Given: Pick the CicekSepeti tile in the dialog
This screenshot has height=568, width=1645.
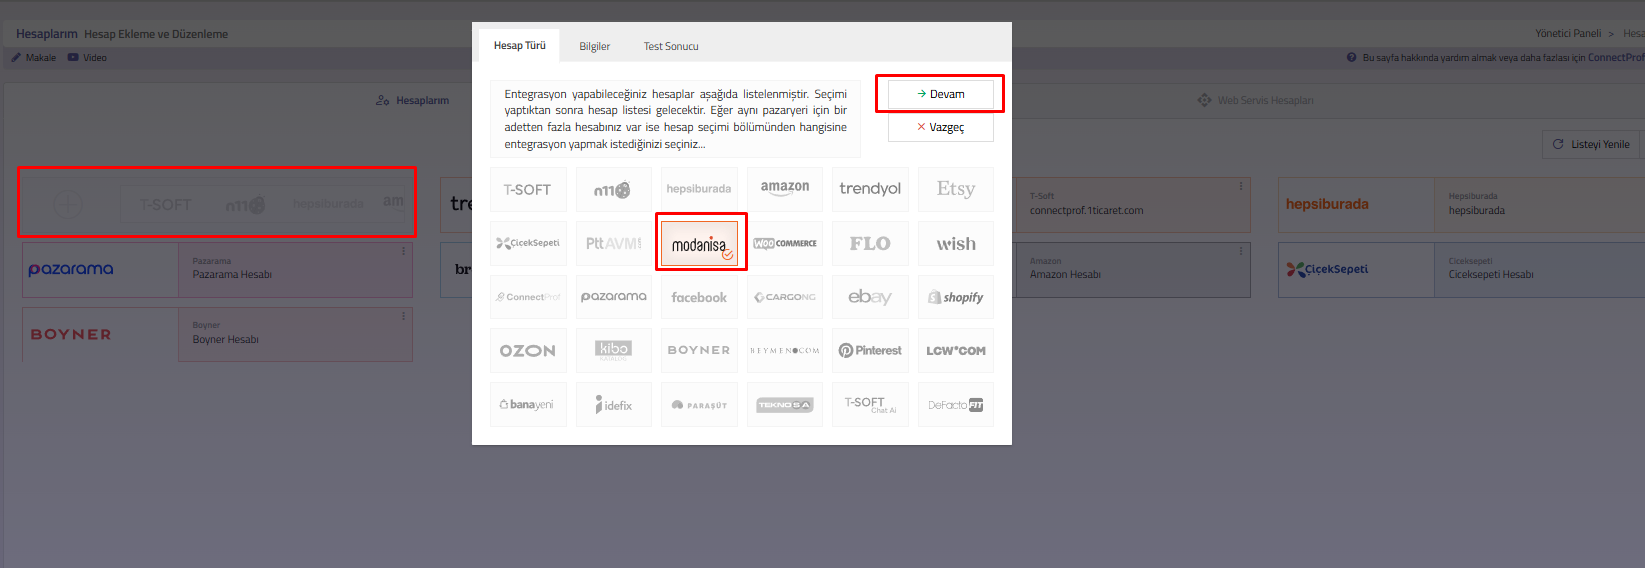Looking at the screenshot, I should click(528, 243).
